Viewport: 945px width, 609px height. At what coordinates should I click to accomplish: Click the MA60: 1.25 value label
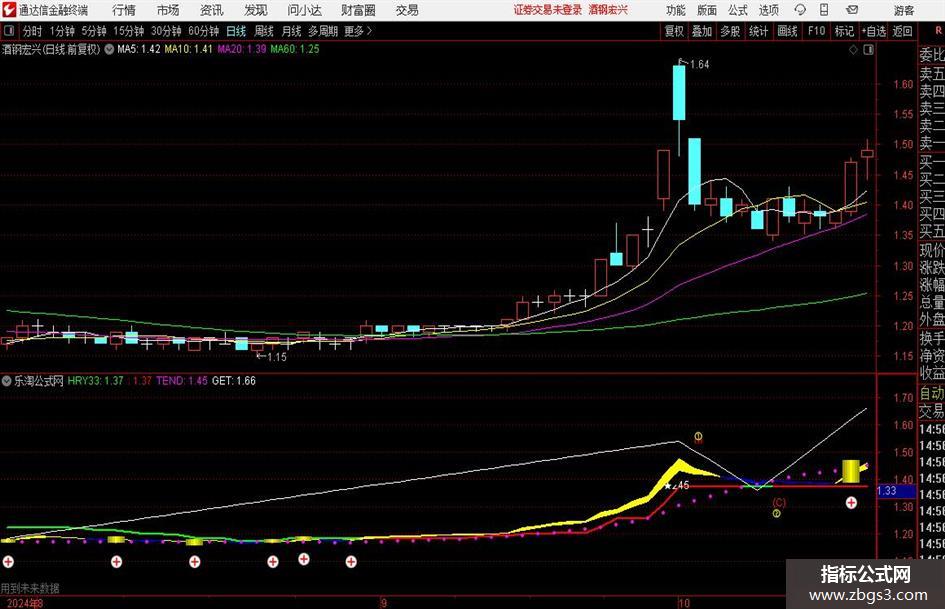point(295,49)
